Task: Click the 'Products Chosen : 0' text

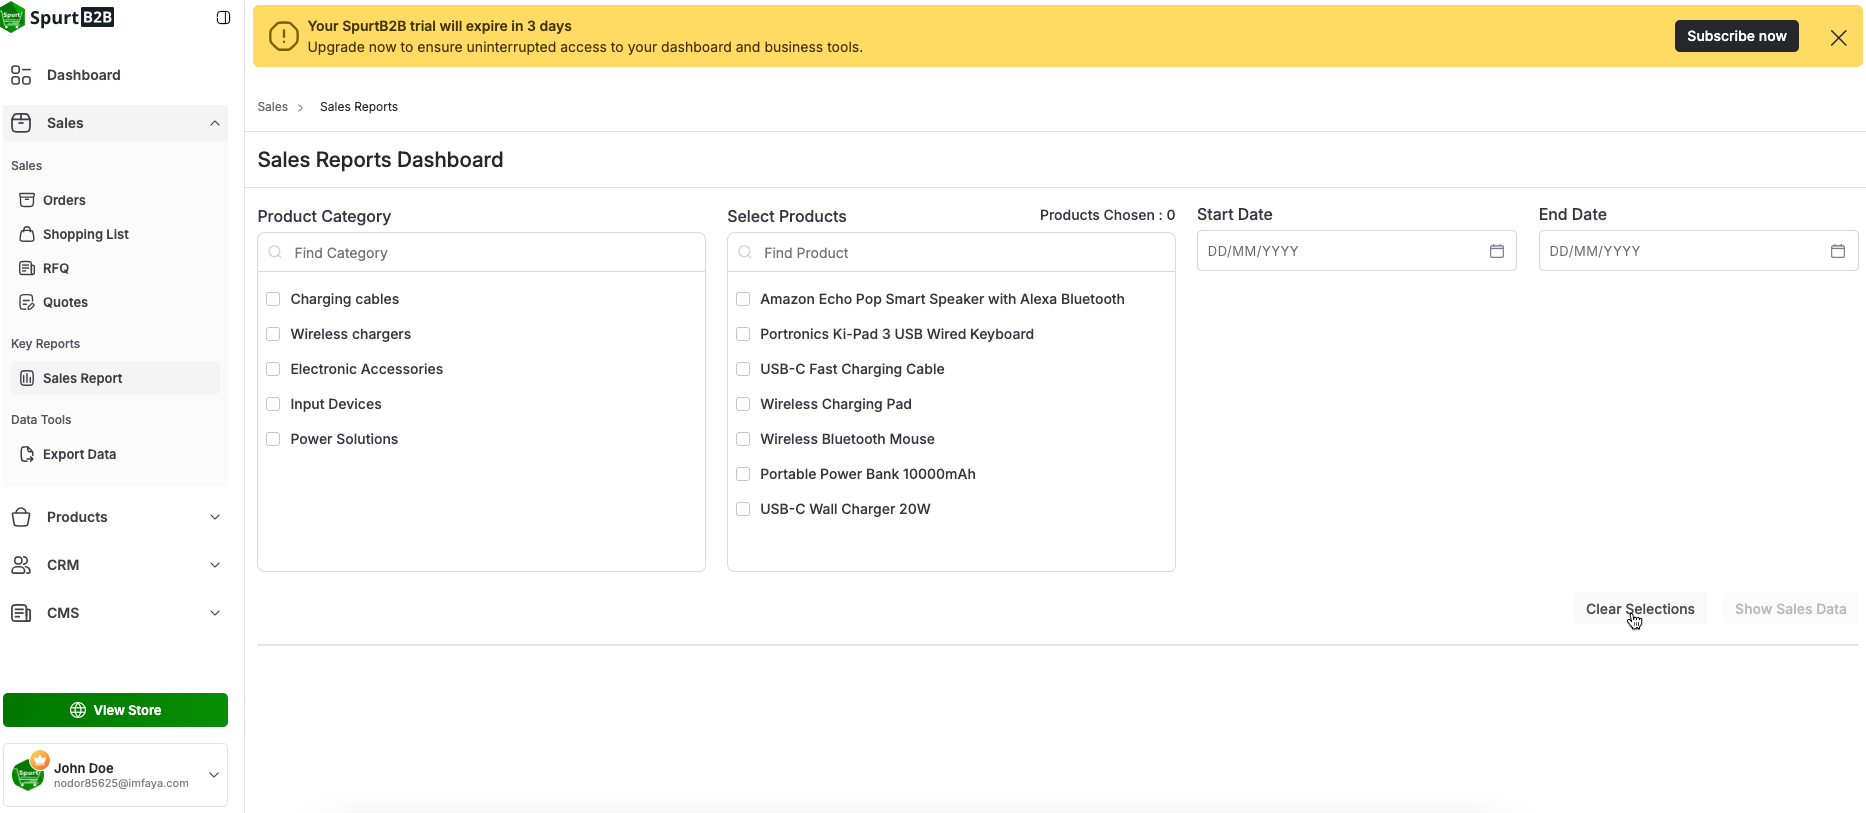Action: (x=1107, y=215)
